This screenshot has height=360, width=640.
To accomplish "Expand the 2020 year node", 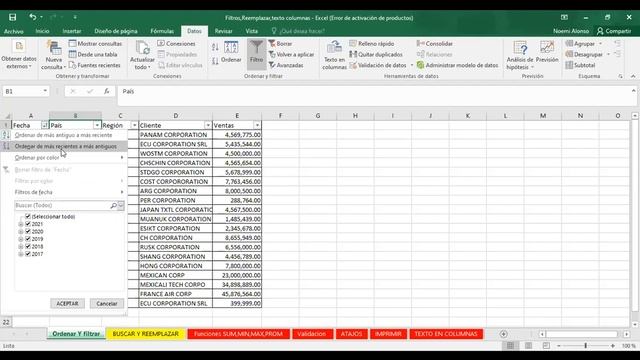I will click(21, 231).
